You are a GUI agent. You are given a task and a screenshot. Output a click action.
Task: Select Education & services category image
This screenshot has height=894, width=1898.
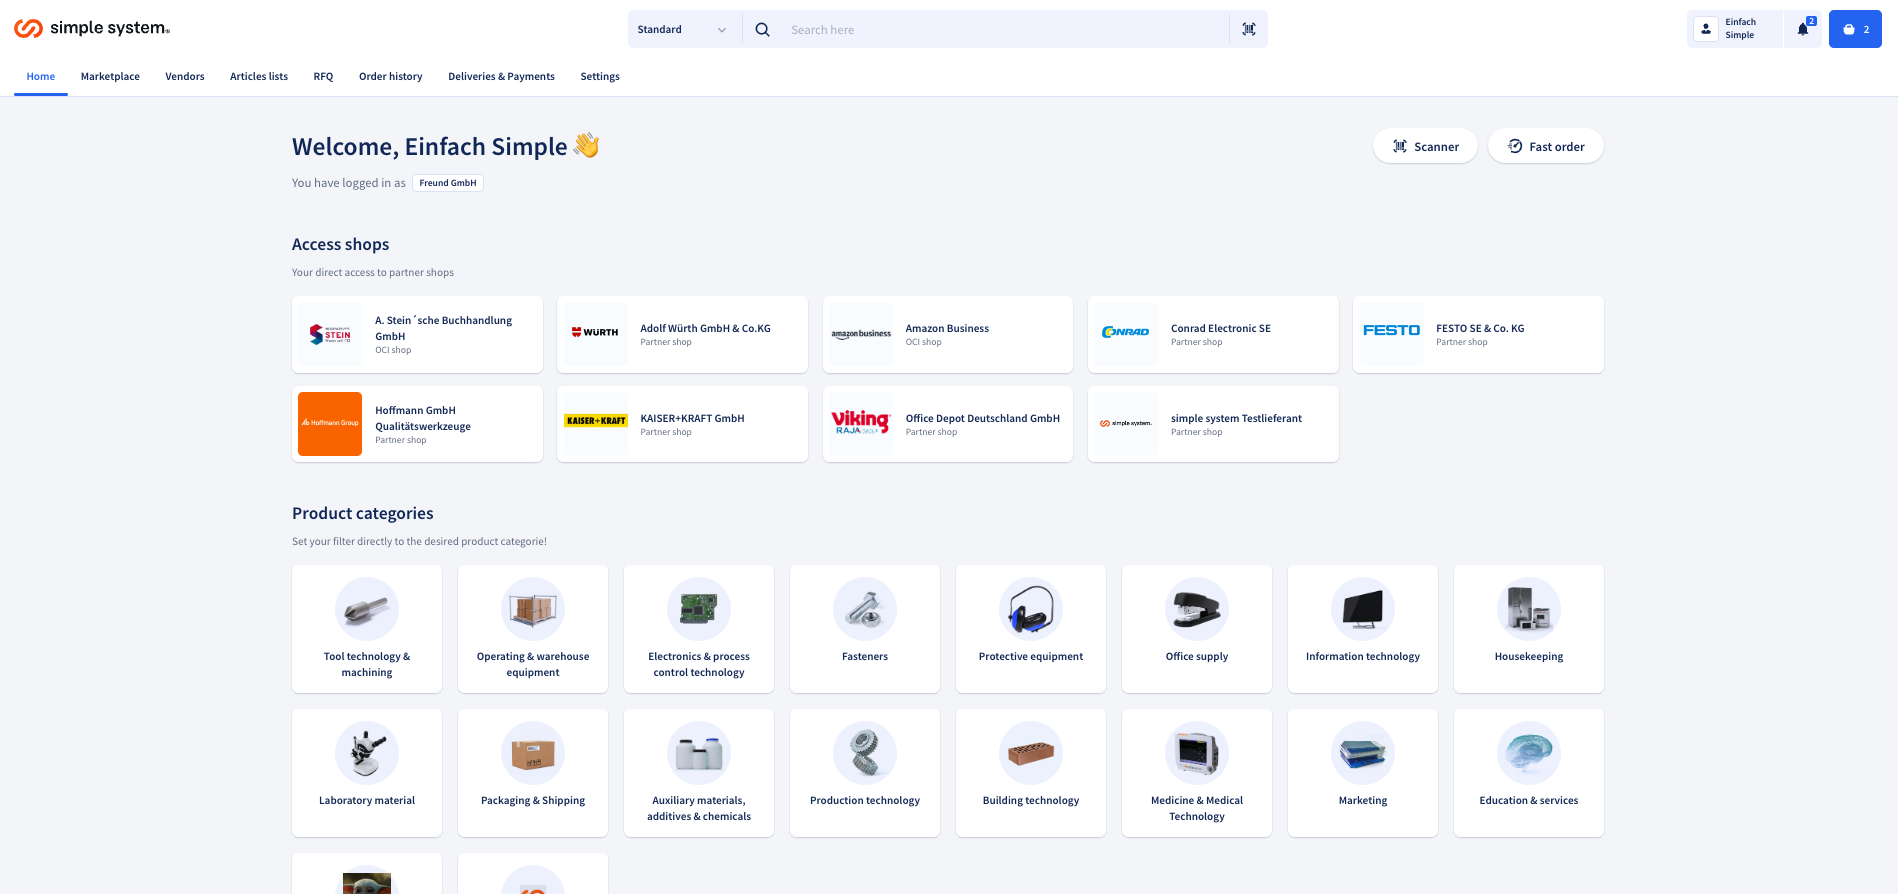tap(1529, 753)
